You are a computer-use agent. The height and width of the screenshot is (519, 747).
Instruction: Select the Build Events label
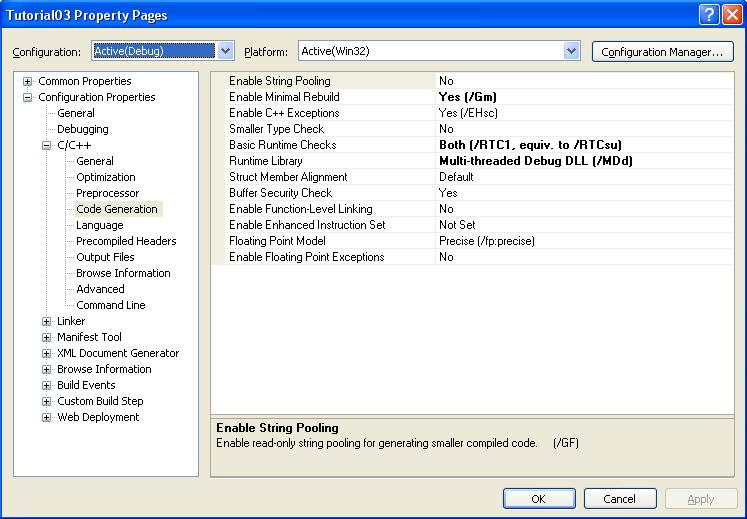point(86,385)
